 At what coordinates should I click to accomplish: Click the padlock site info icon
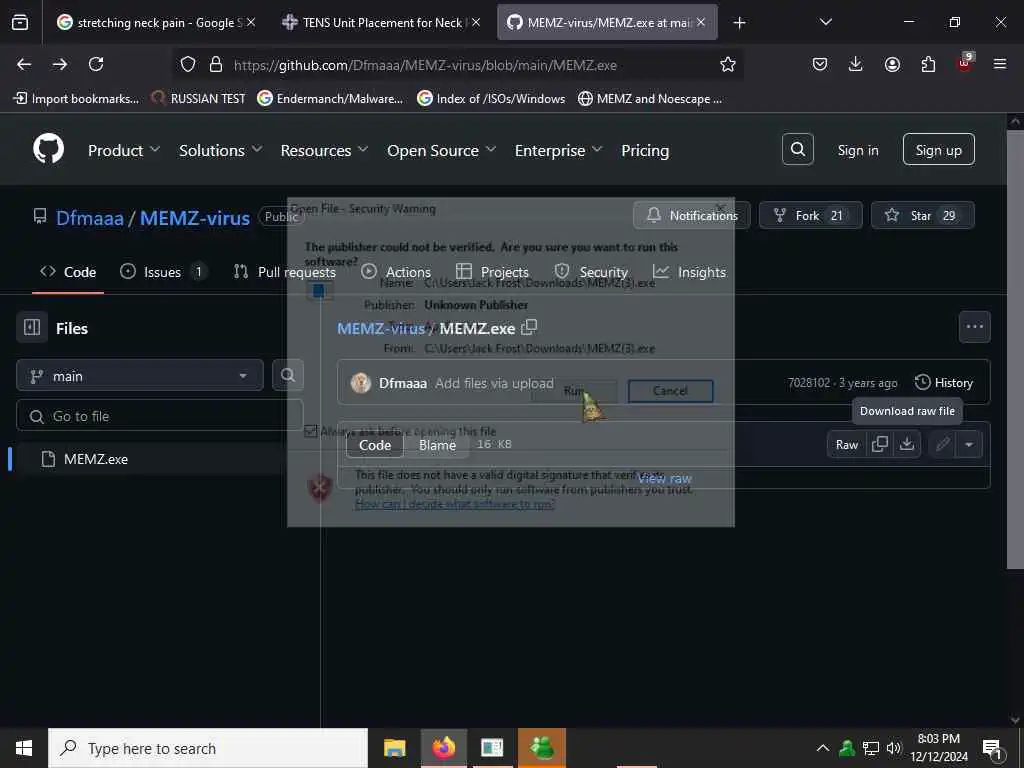tap(216, 64)
